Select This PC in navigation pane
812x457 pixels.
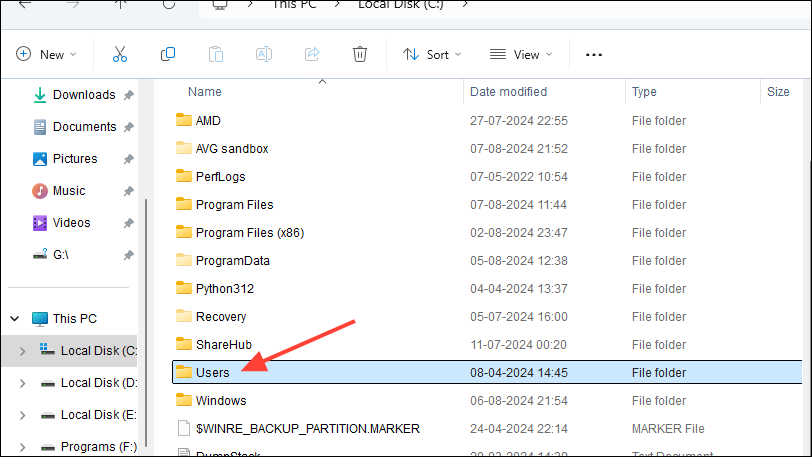[65, 319]
